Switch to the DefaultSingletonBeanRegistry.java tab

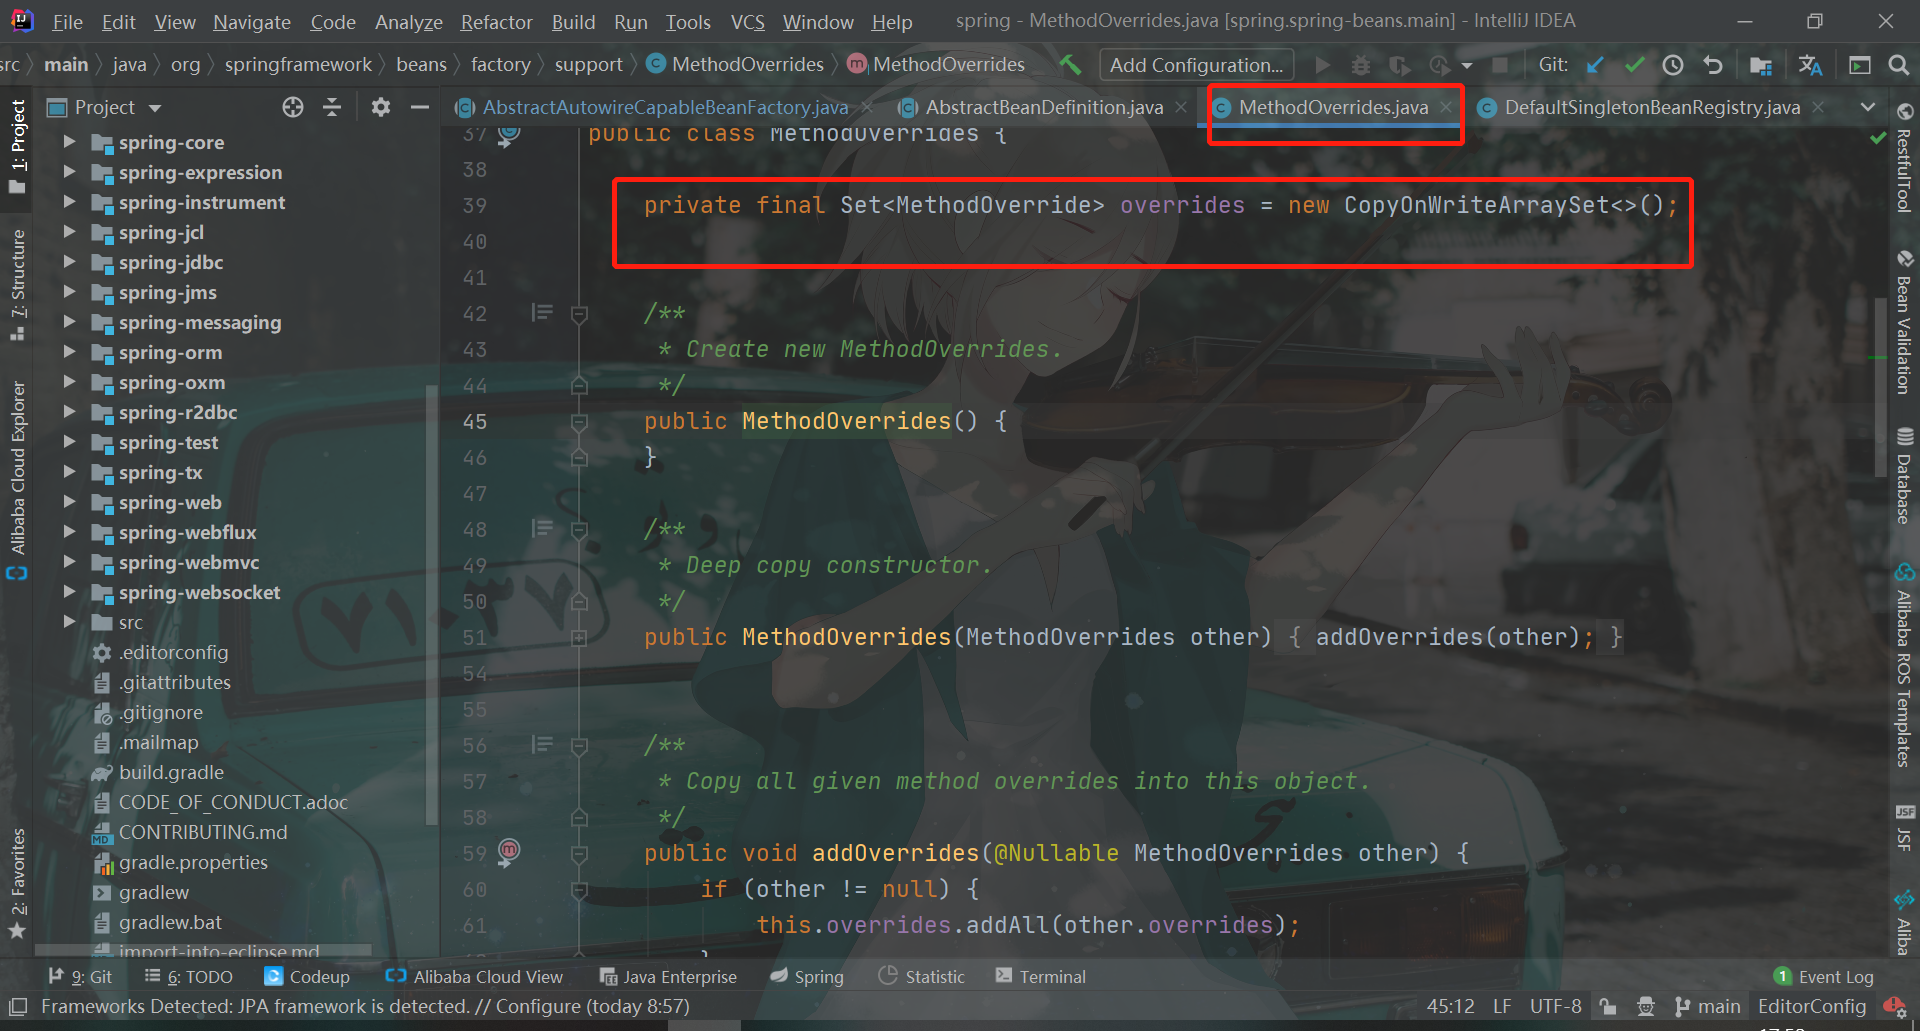[1651, 107]
